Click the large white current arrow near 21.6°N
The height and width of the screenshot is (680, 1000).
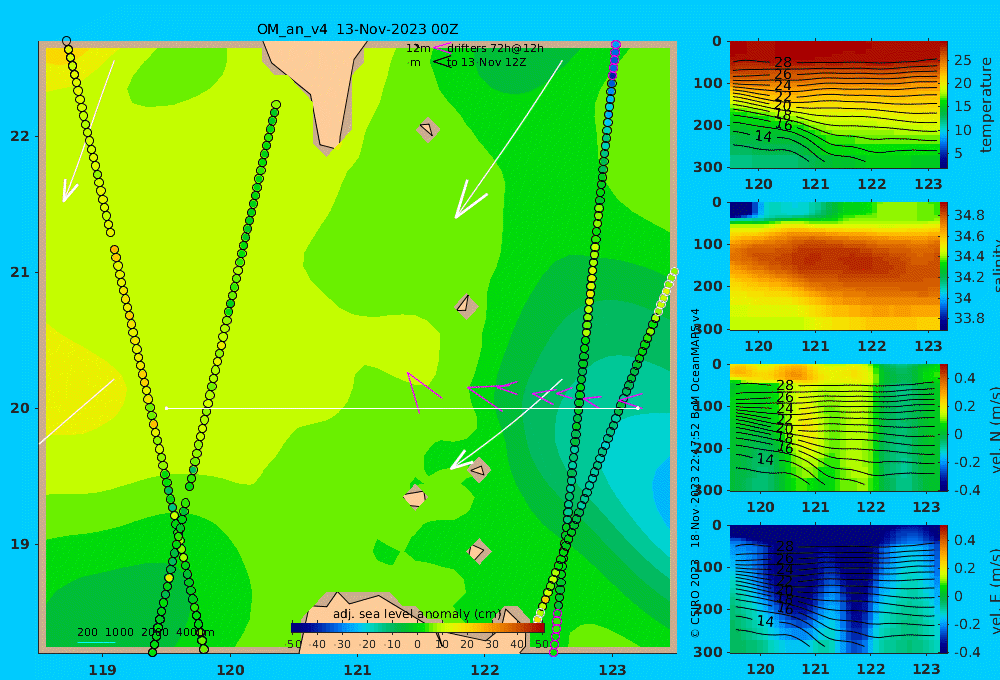click(x=508, y=140)
